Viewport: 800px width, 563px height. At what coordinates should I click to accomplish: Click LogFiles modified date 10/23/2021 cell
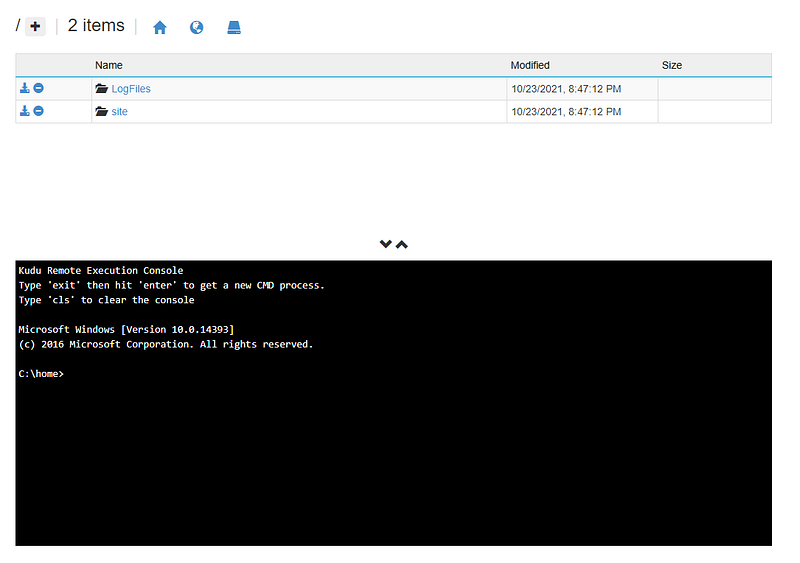582,89
